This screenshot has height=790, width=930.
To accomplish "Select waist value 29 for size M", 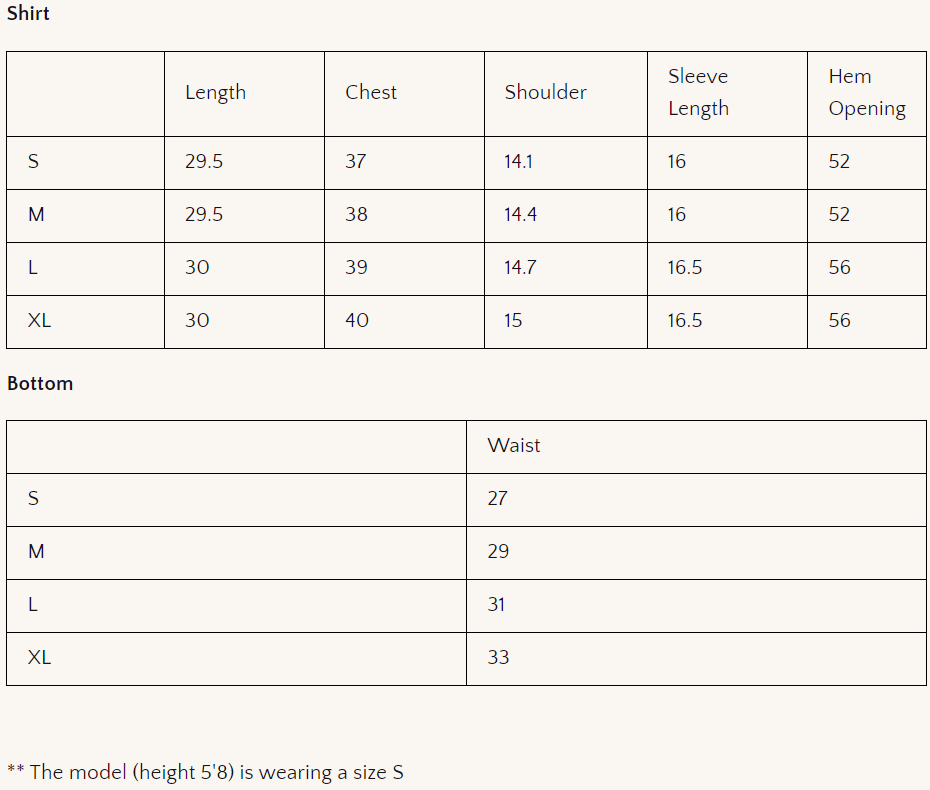I will pos(497,551).
